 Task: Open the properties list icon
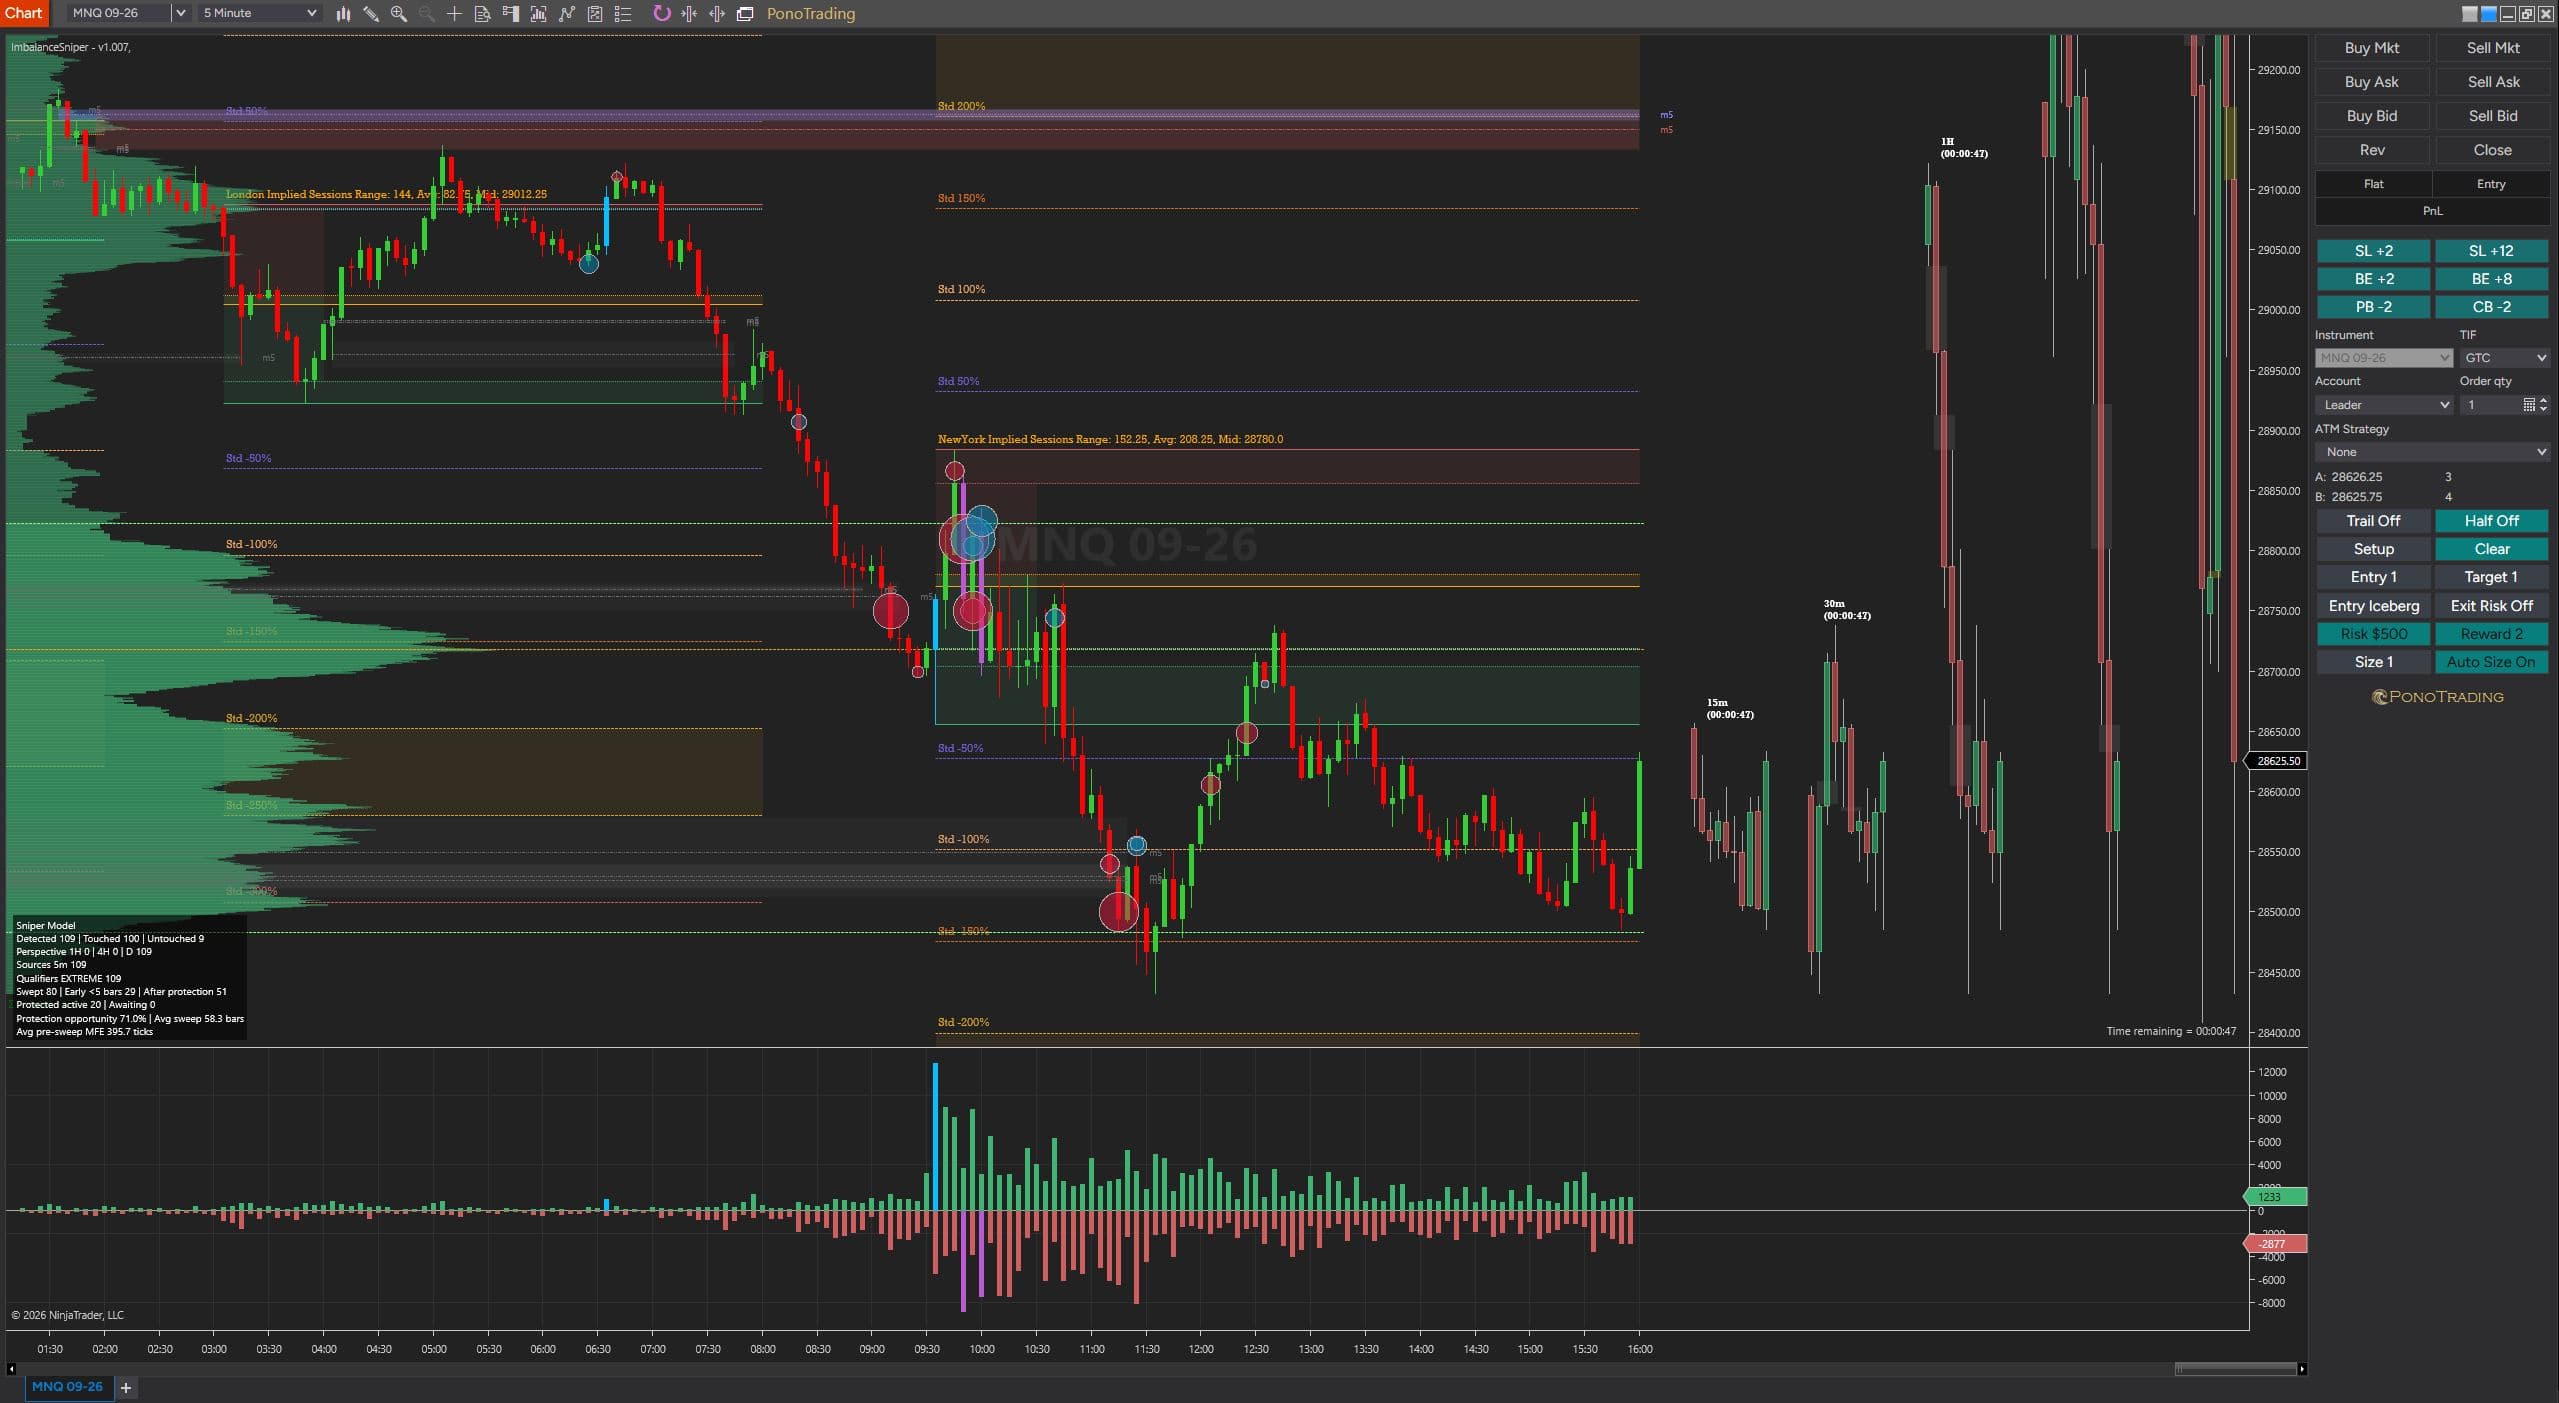[623, 14]
